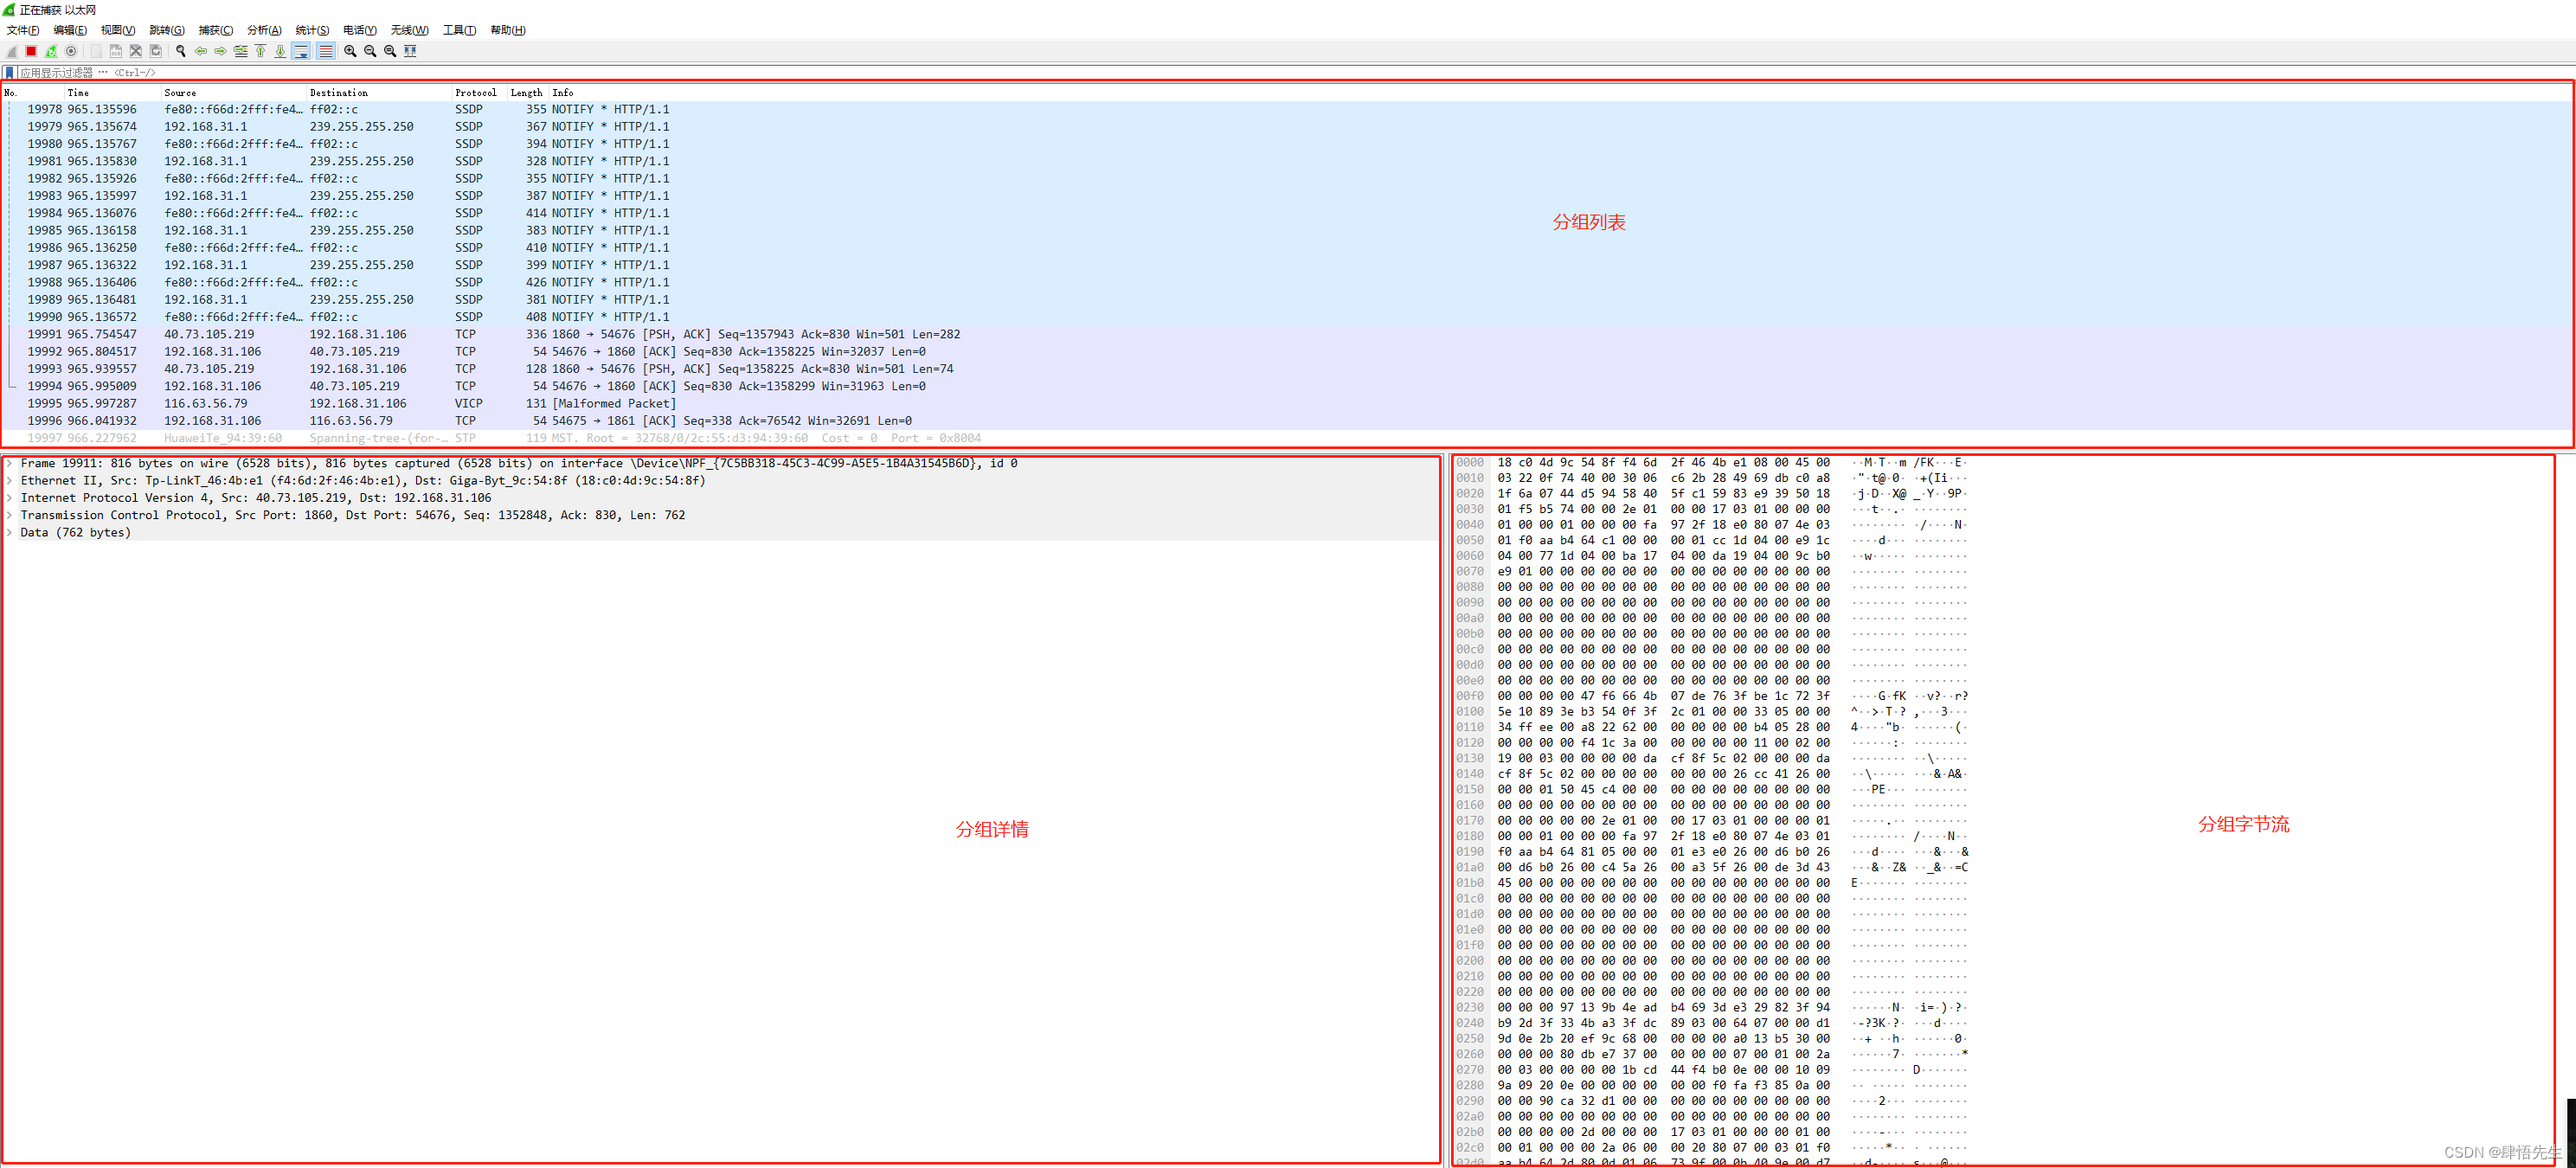This screenshot has height=1168, width=2576.
Task: Expand the Frame 19911 detail row
Action: point(10,463)
